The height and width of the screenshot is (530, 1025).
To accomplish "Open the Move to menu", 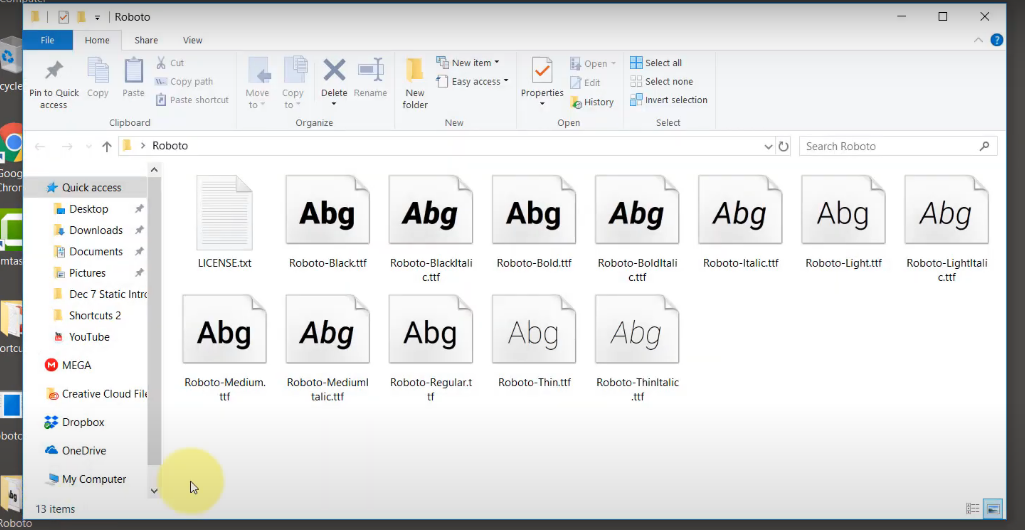I will 258,82.
